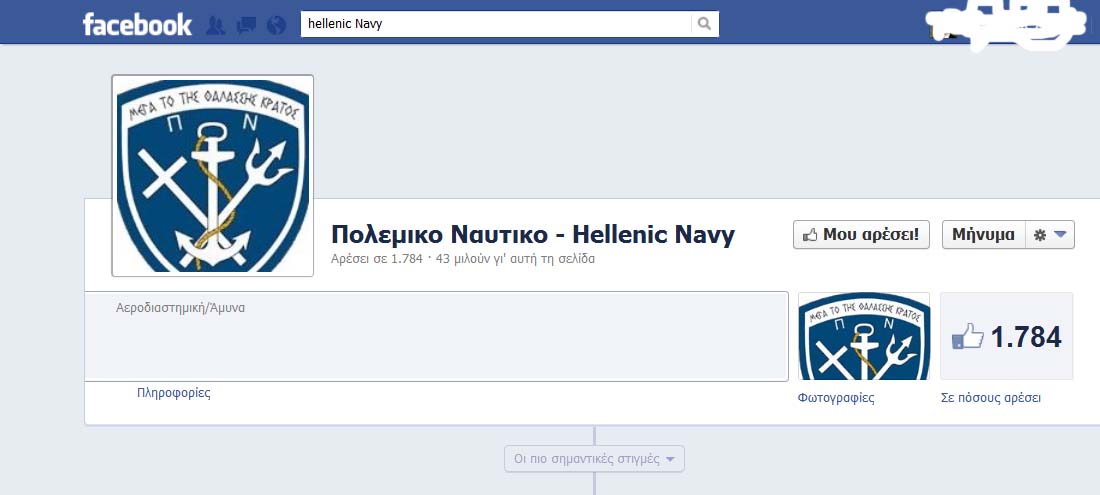Click the Αεροδιαστημική/Άμυνα category text

click(x=180, y=308)
